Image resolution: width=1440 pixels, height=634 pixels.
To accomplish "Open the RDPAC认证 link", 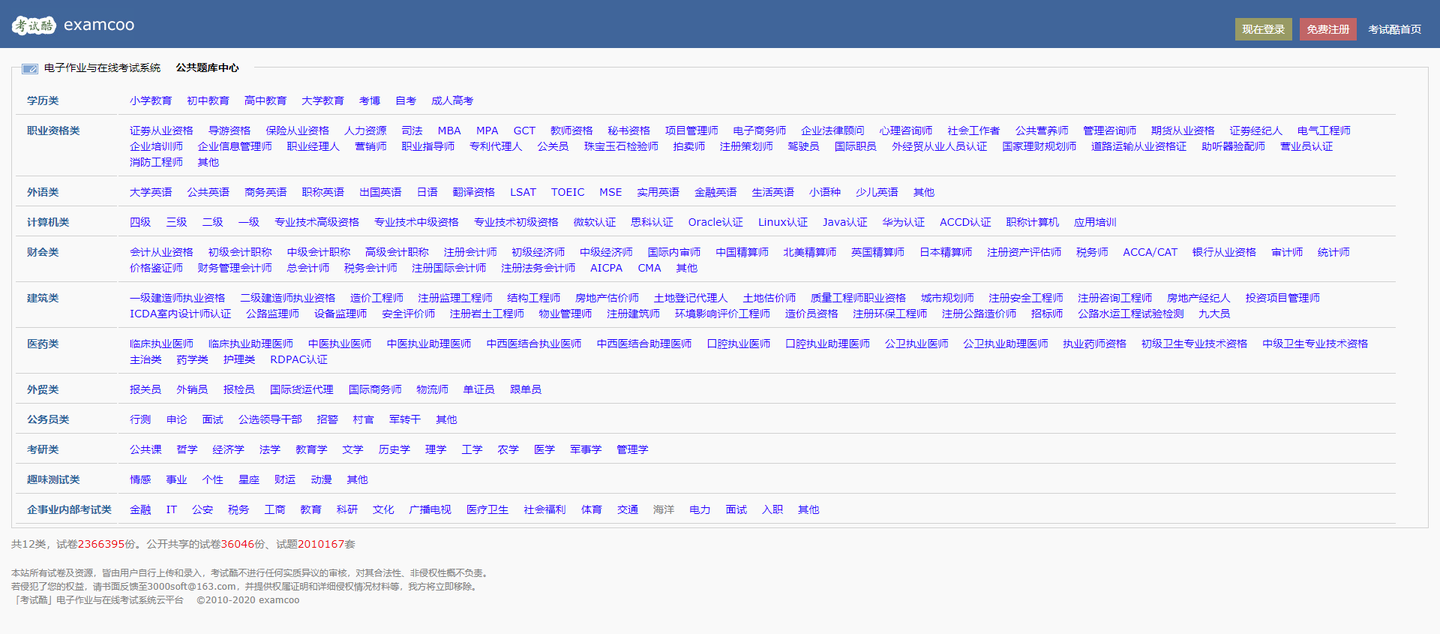I will pyautogui.click(x=298, y=359).
